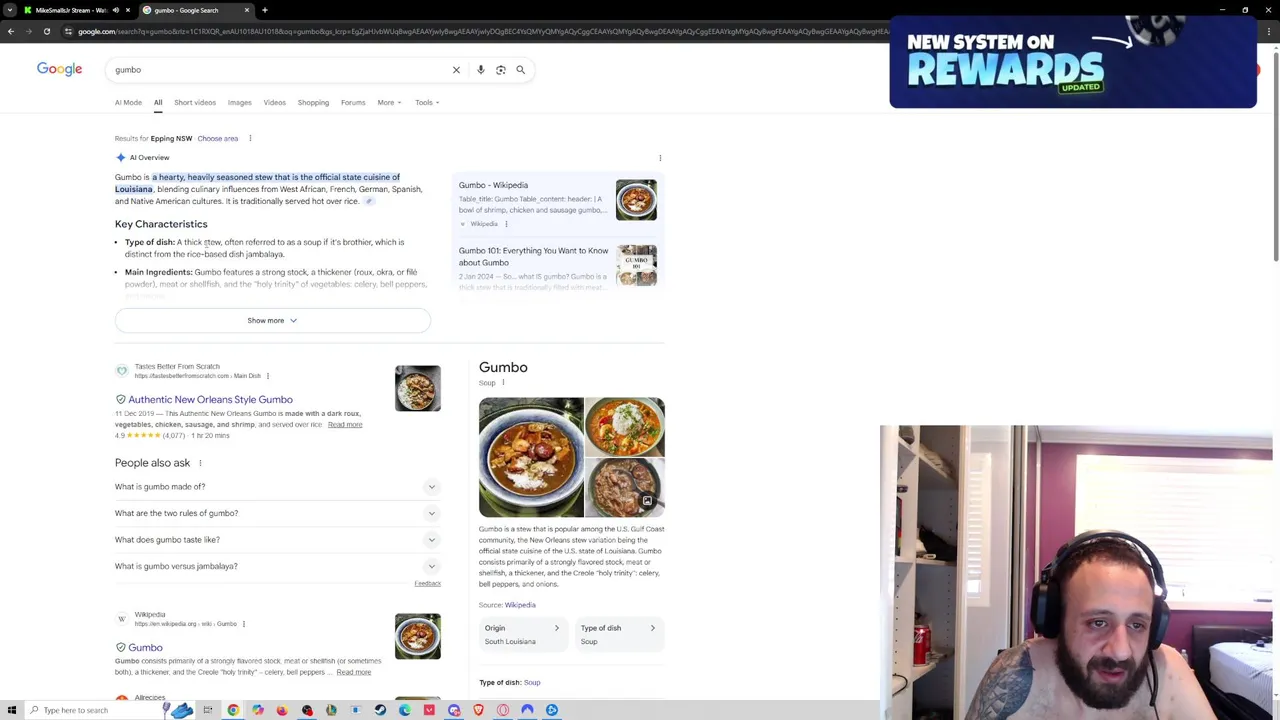Open Copilot app in the taskbar
The height and width of the screenshot is (720, 1280).
point(257,710)
